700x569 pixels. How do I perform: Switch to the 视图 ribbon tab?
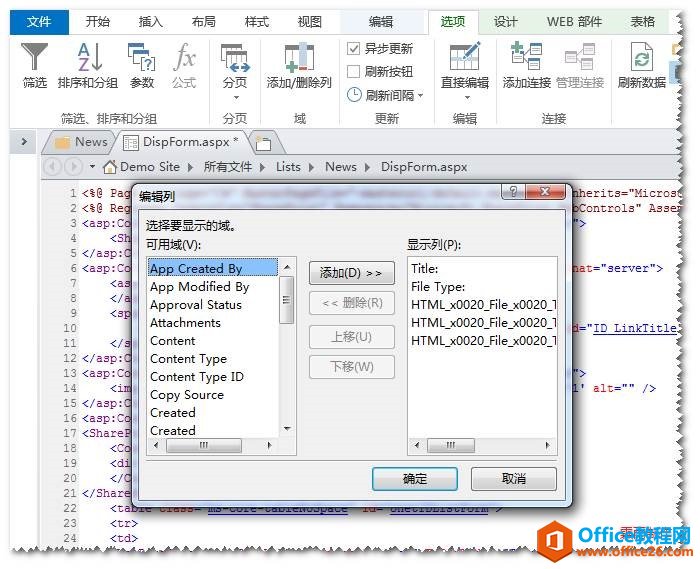pos(309,22)
